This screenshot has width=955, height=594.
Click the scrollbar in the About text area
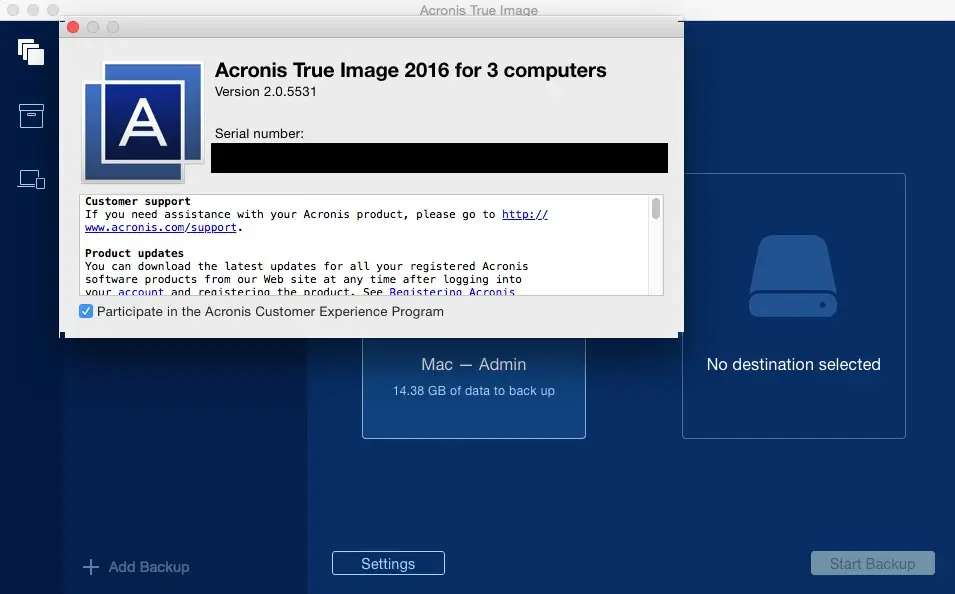point(656,208)
